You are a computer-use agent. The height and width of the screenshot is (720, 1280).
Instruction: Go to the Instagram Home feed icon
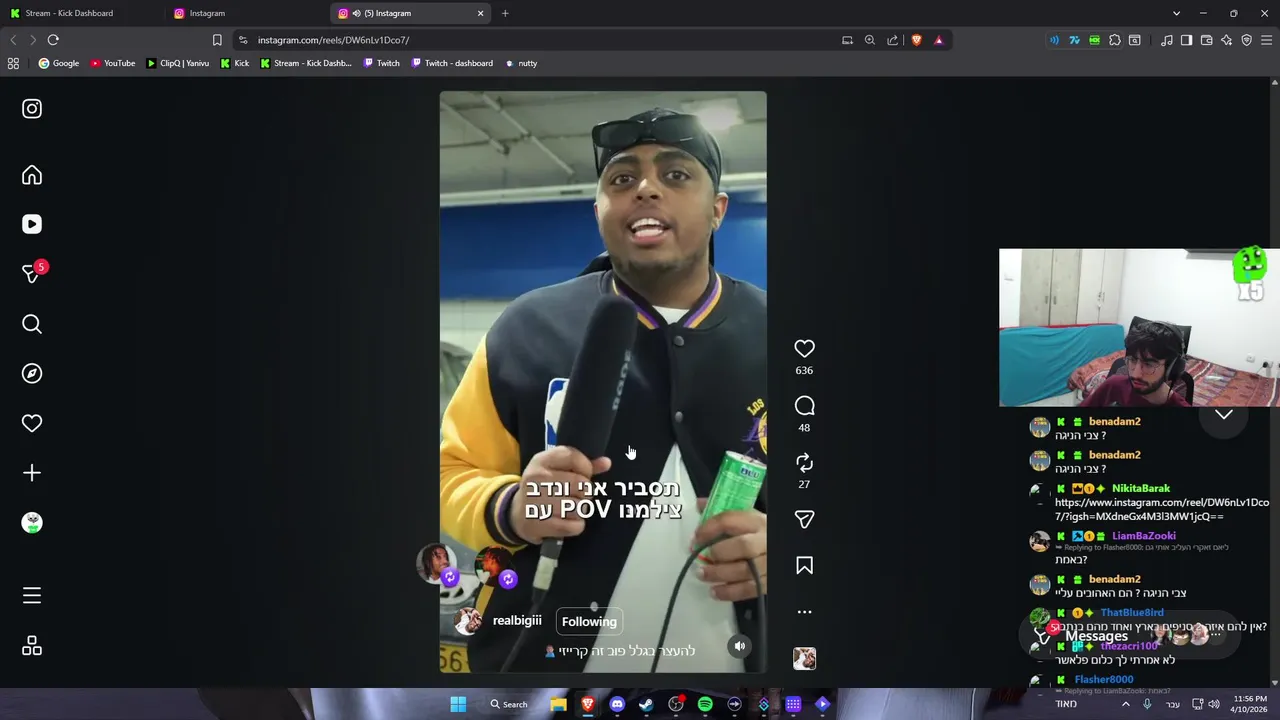point(32,175)
